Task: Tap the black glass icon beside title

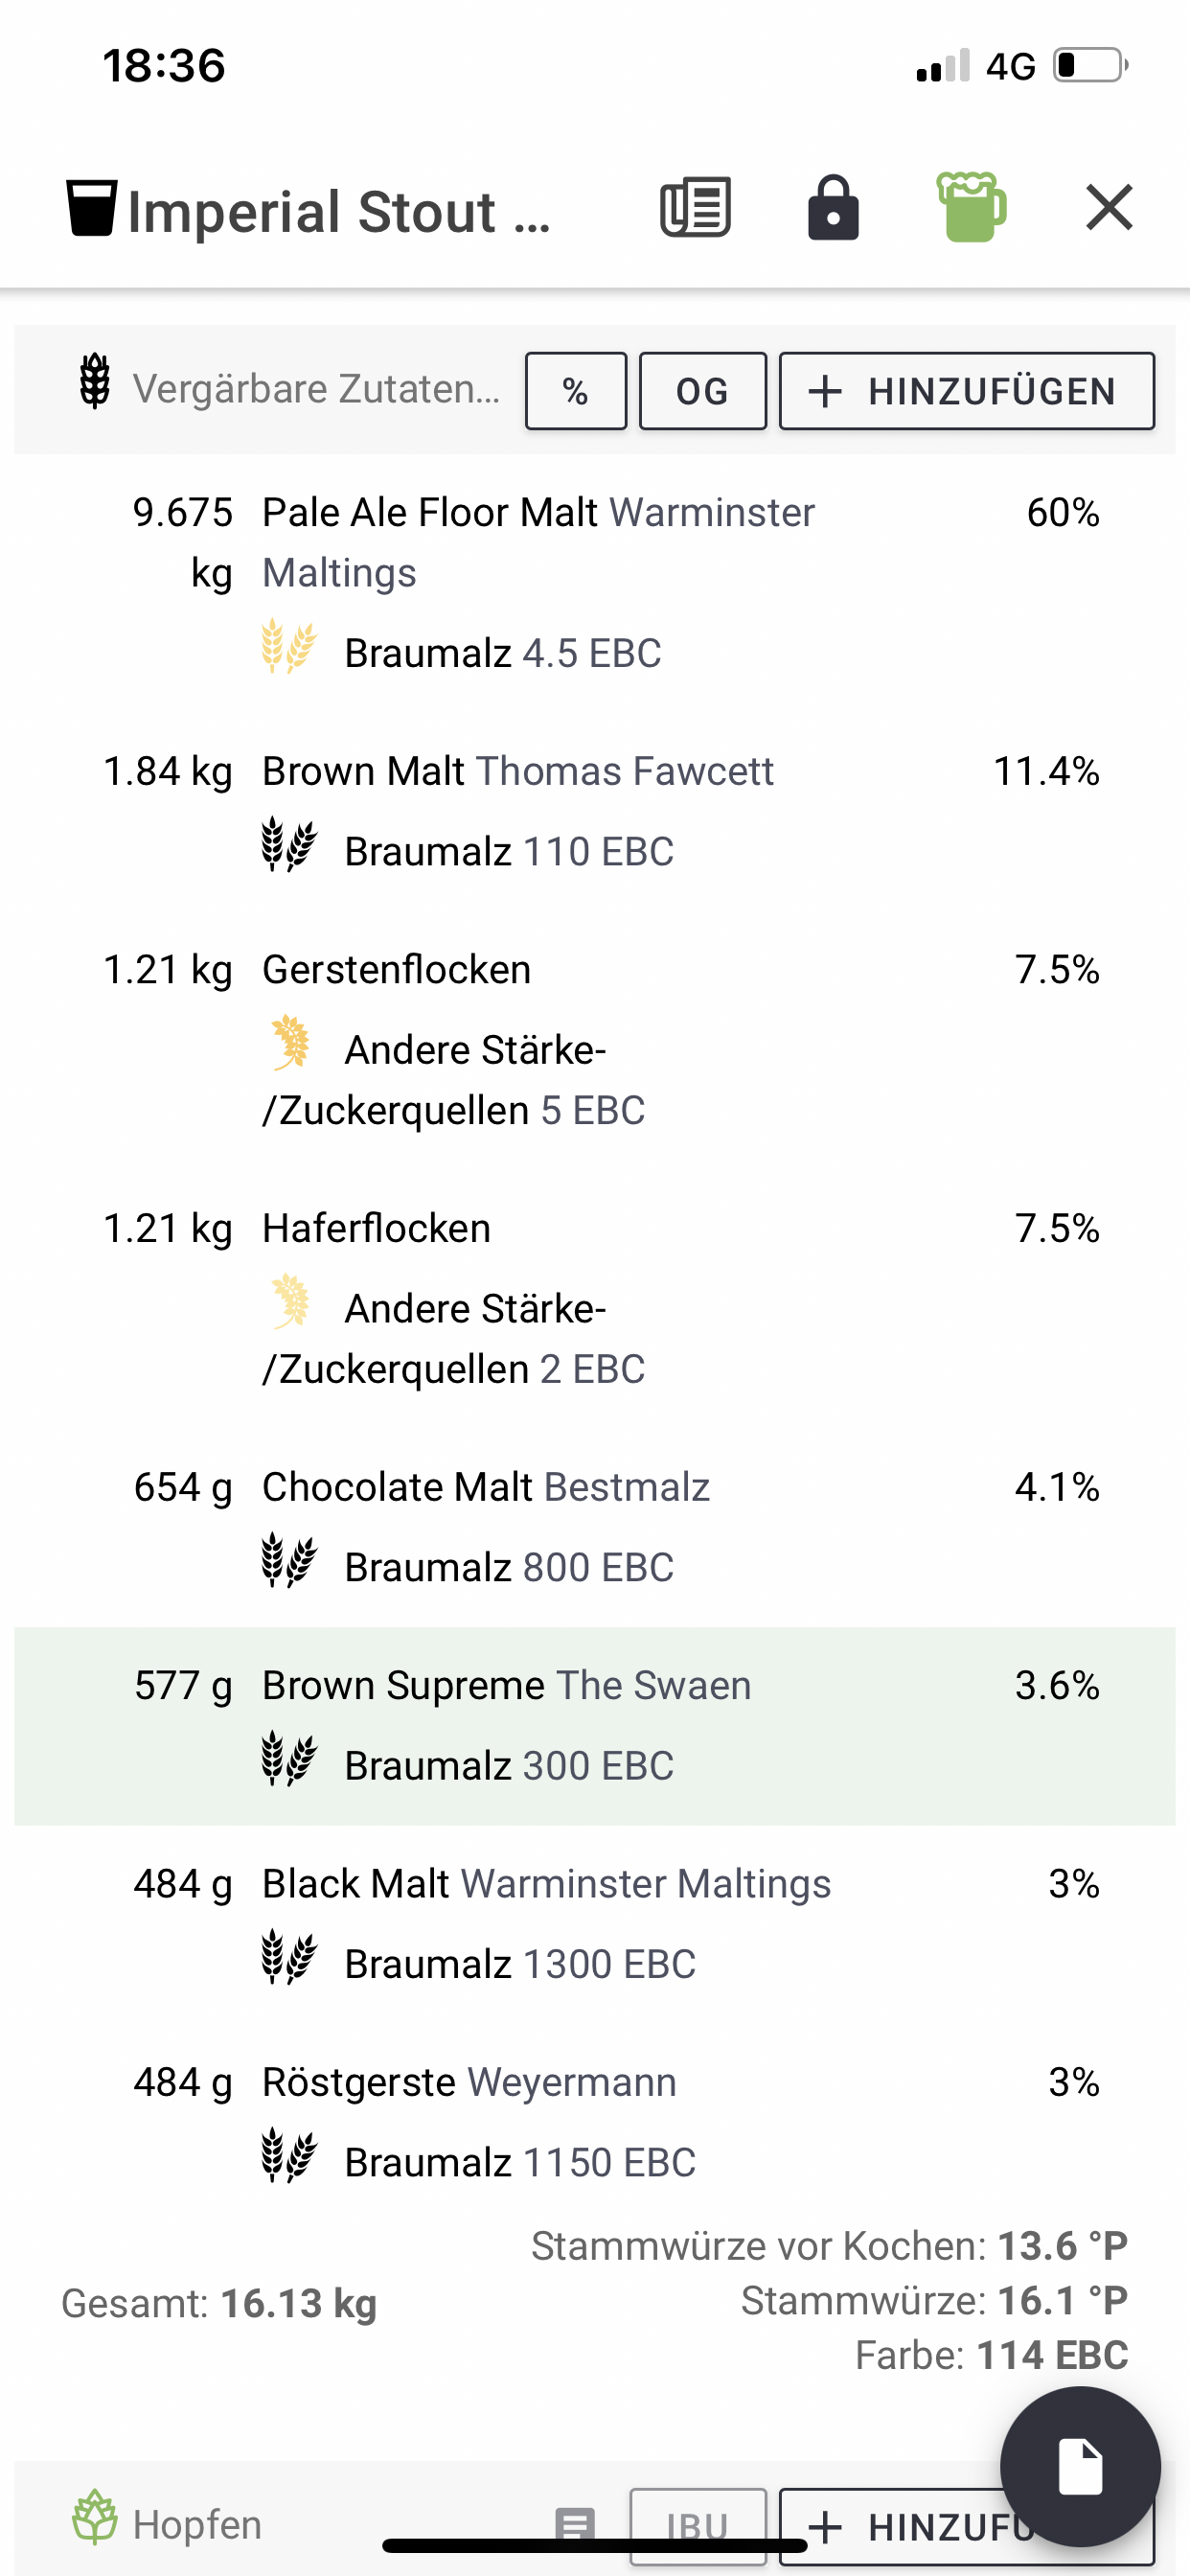Action: coord(92,208)
